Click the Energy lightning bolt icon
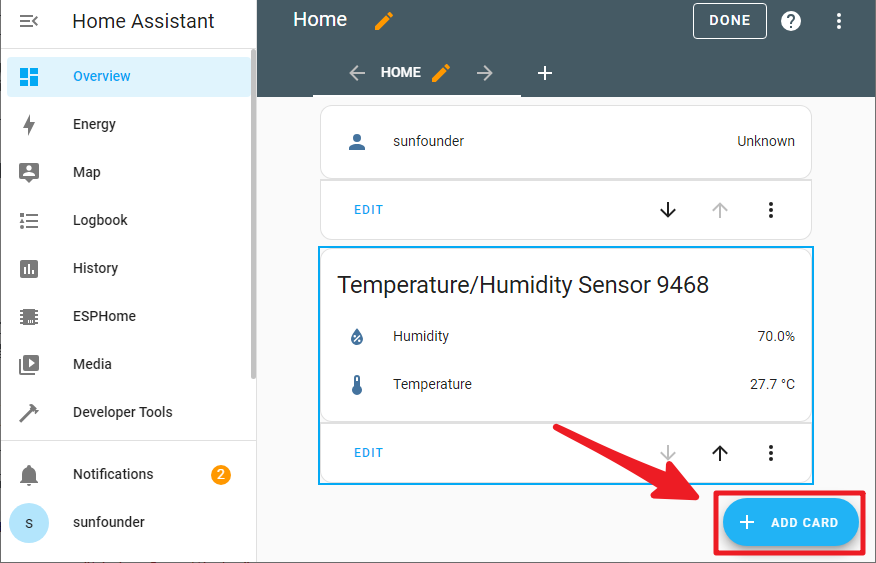Screen dimensions: 876x563 tap(29, 125)
